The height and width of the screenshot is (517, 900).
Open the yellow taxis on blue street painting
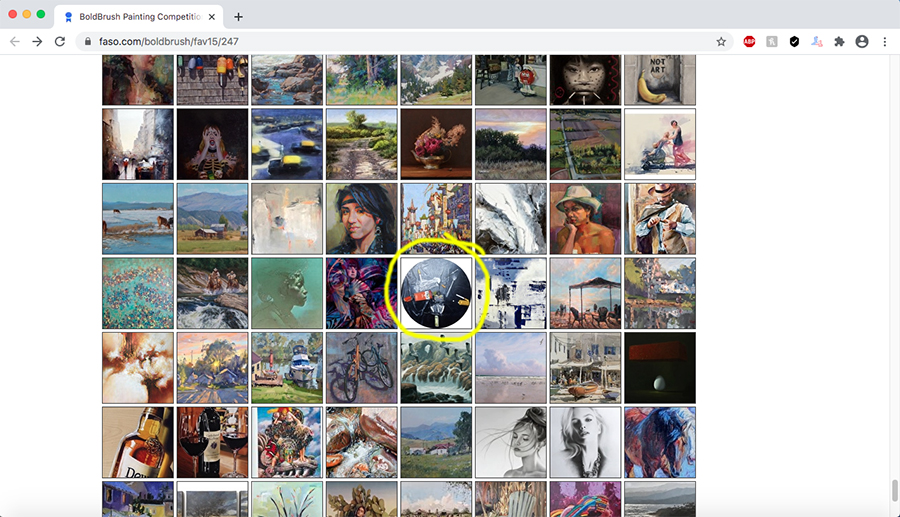pos(287,144)
